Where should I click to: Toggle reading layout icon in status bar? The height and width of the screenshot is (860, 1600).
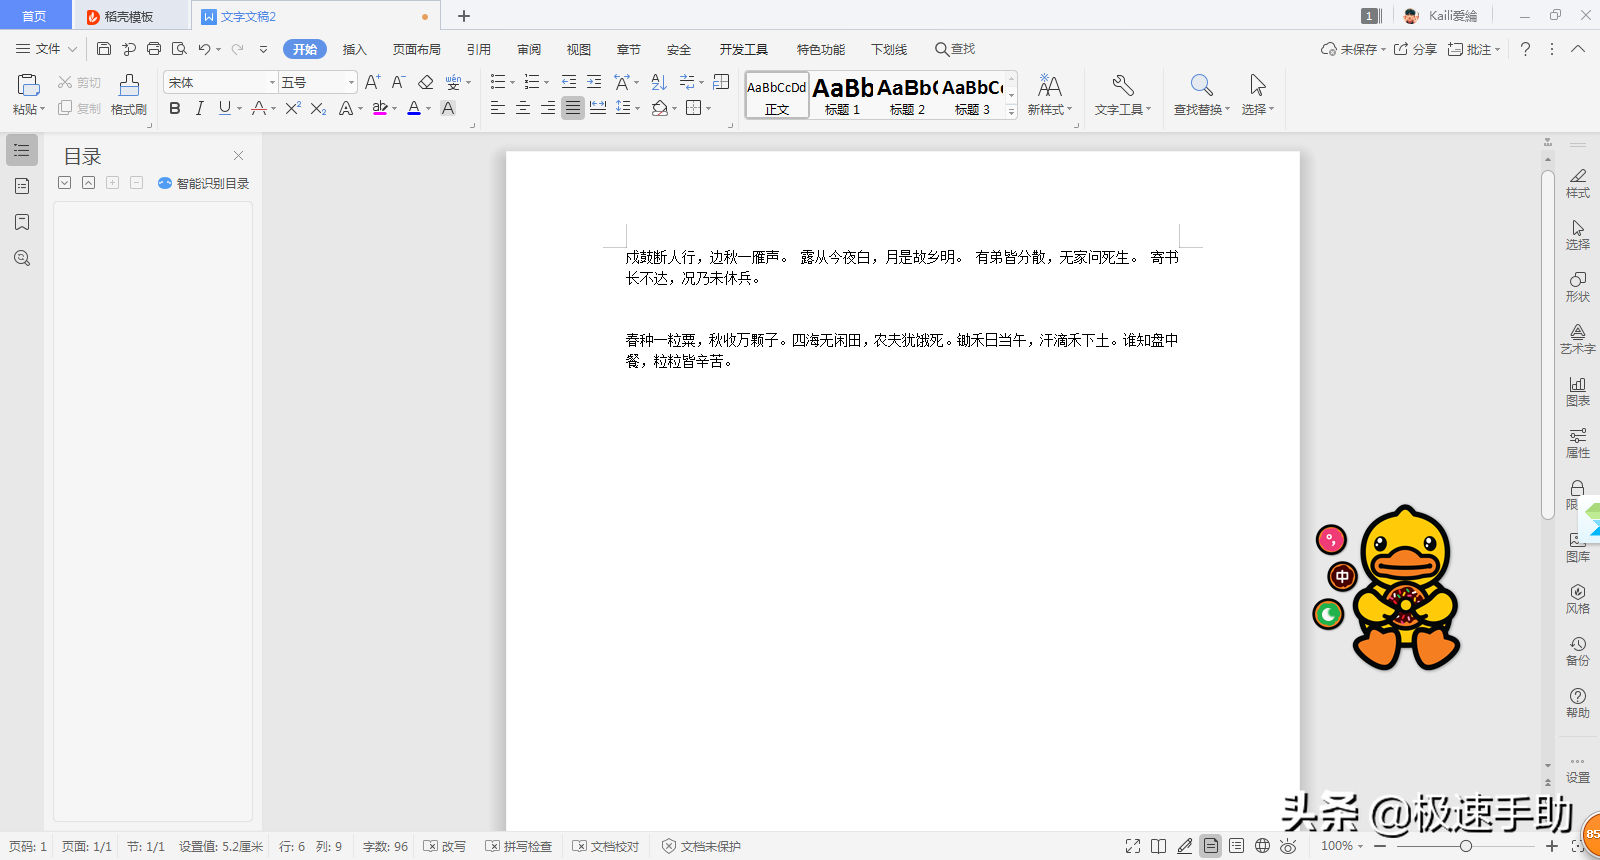pyautogui.click(x=1159, y=846)
